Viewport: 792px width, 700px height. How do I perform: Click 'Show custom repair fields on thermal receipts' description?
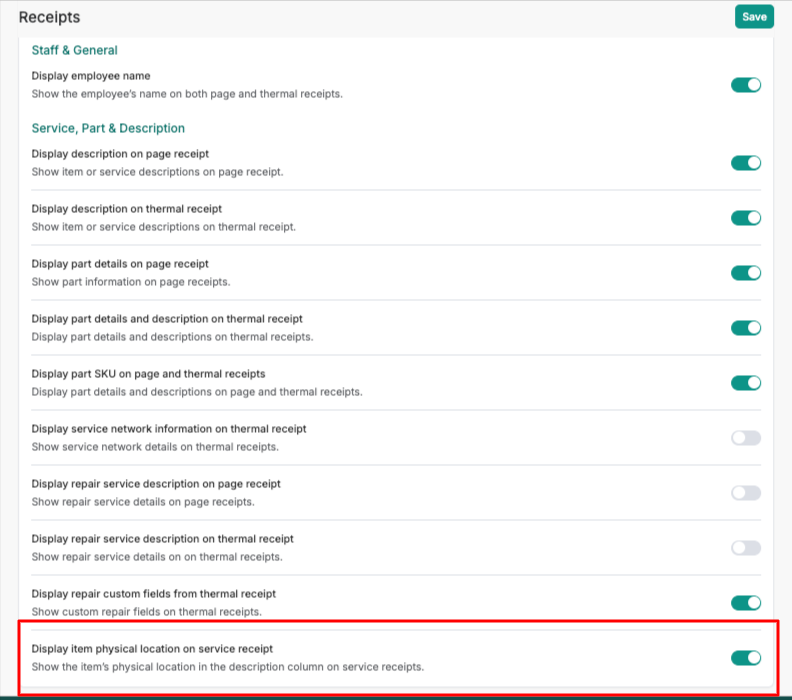(x=146, y=611)
